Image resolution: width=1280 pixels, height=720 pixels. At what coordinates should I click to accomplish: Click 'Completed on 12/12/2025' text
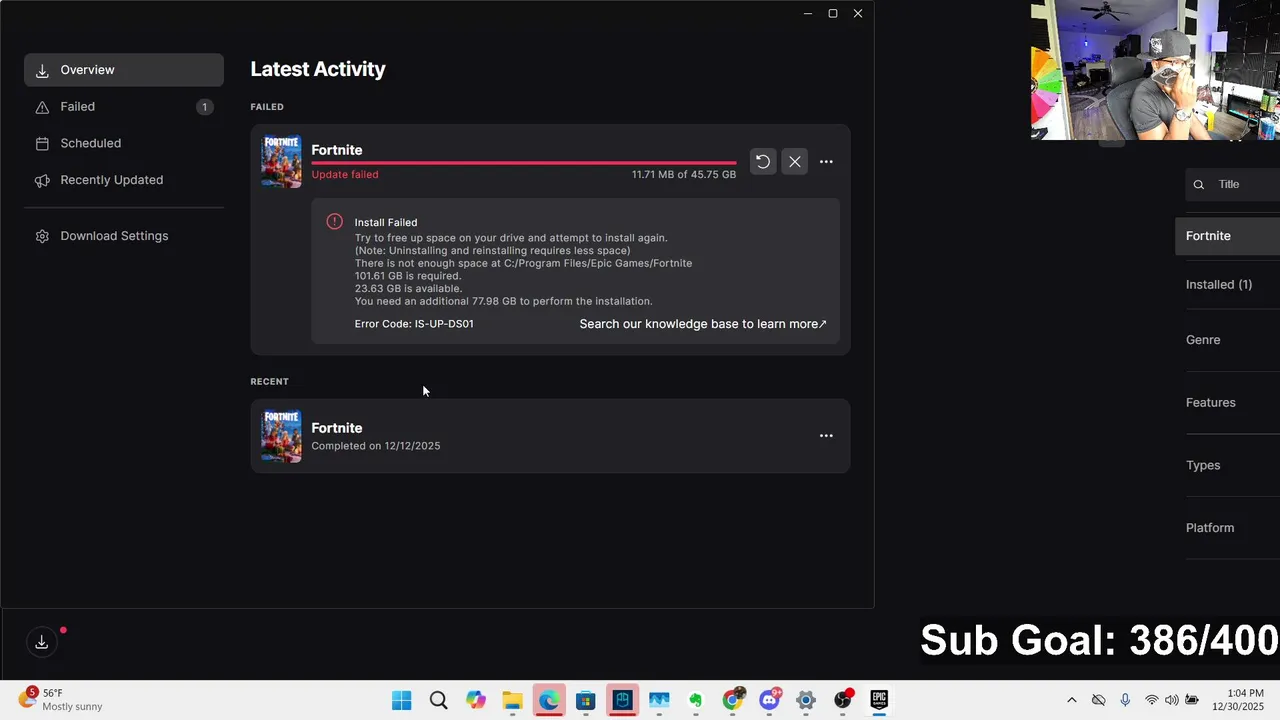click(376, 446)
